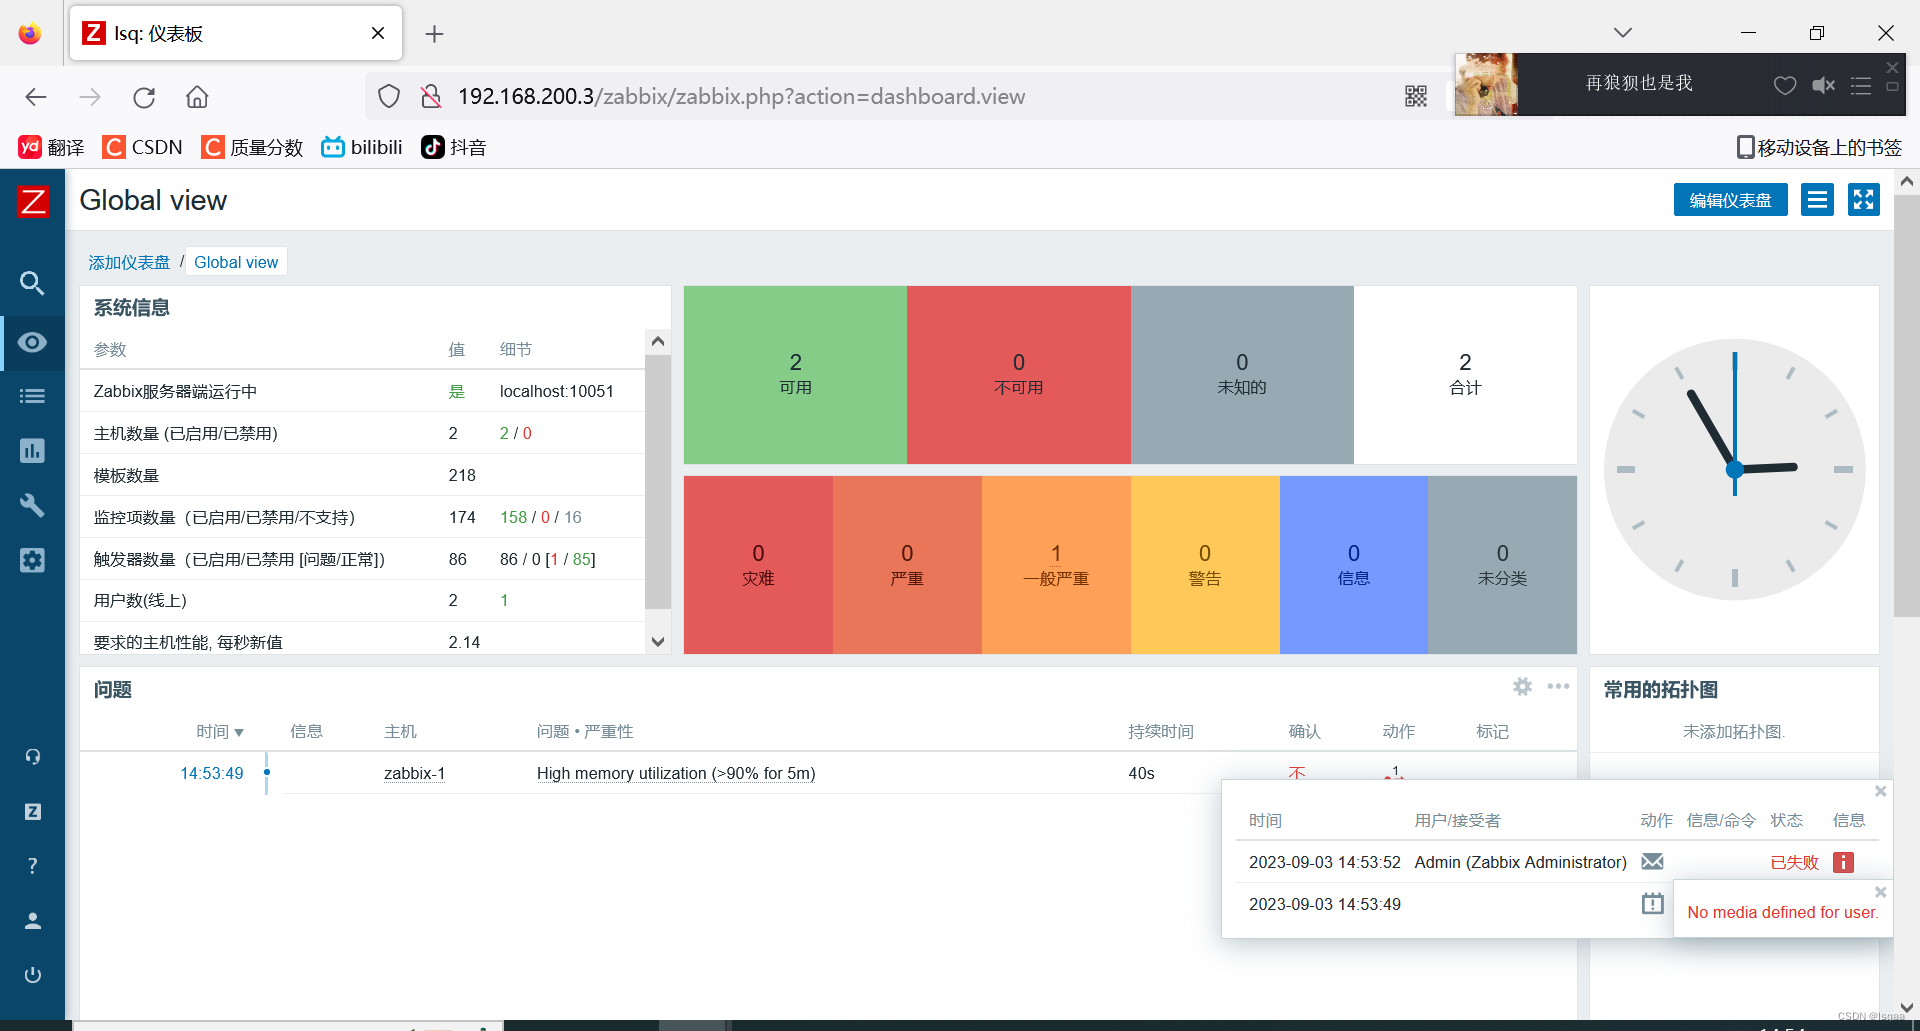The height and width of the screenshot is (1031, 1920).
Task: Open a new browser tab
Action: pyautogui.click(x=434, y=34)
